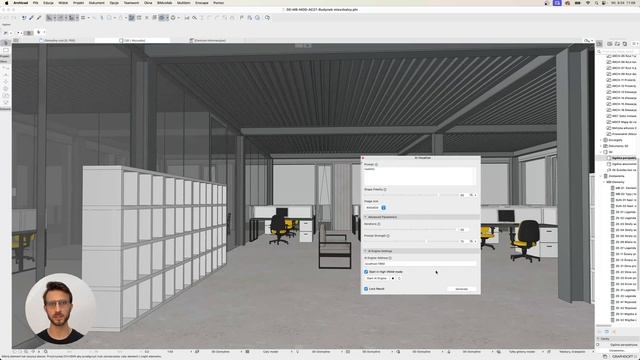
Task: Click the AI Engine Address info icon
Action: (x=390, y=258)
